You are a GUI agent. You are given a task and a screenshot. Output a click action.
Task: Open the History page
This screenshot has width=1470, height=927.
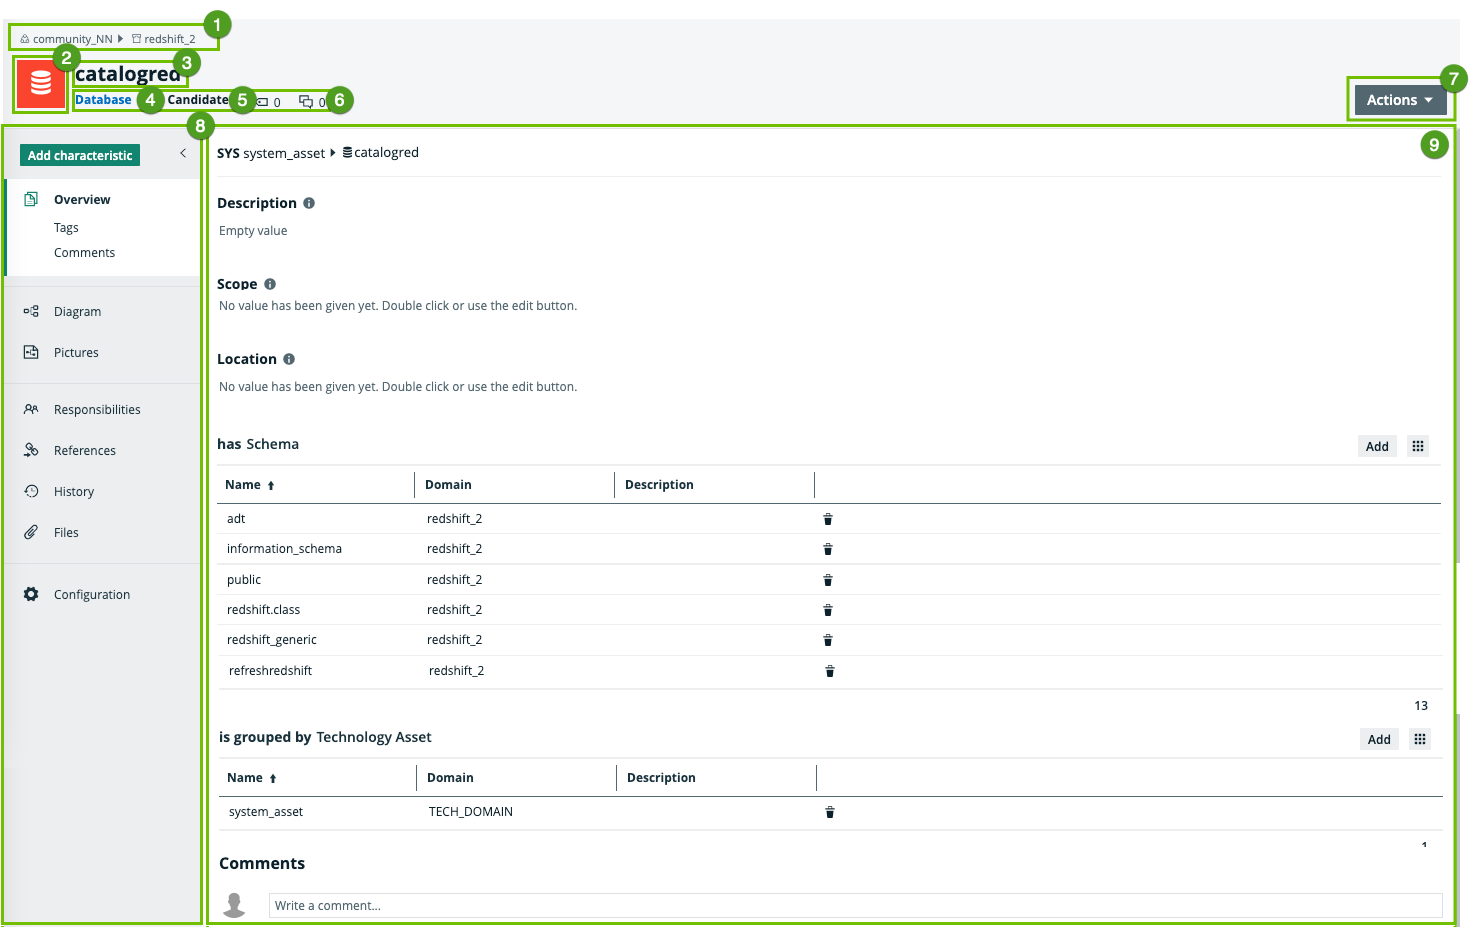73,492
